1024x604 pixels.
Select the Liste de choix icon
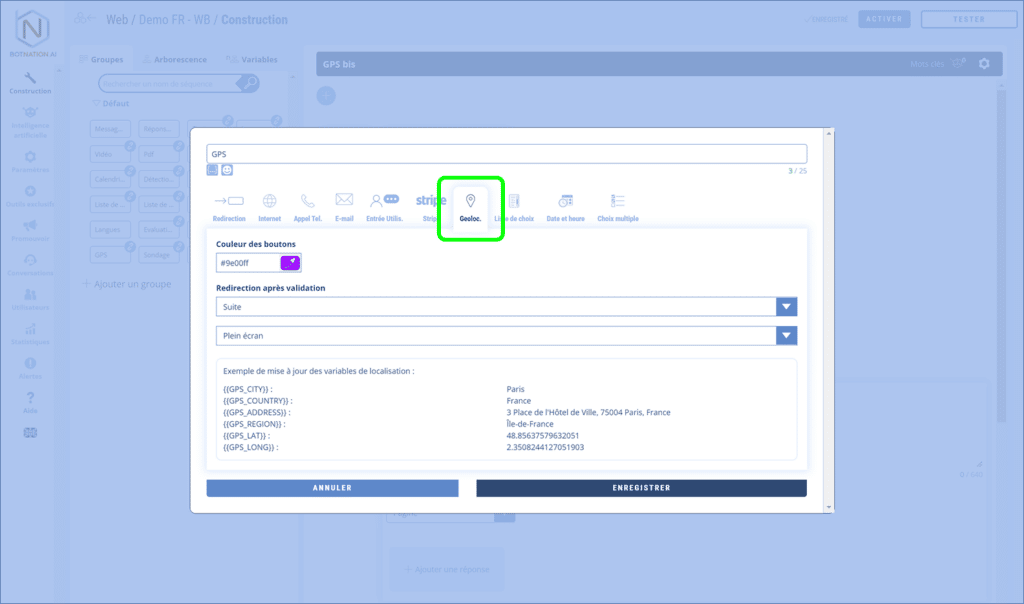point(514,205)
